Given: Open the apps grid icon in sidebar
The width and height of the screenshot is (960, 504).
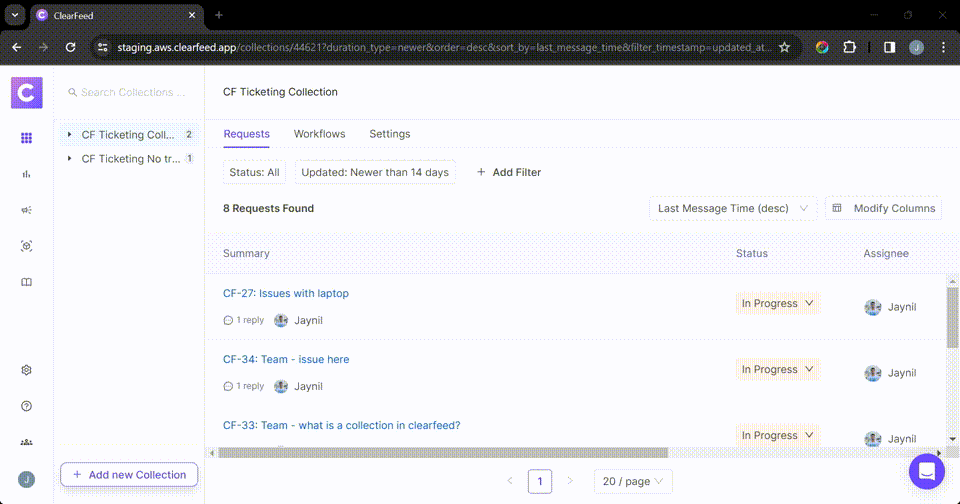Looking at the screenshot, I should click(26, 138).
